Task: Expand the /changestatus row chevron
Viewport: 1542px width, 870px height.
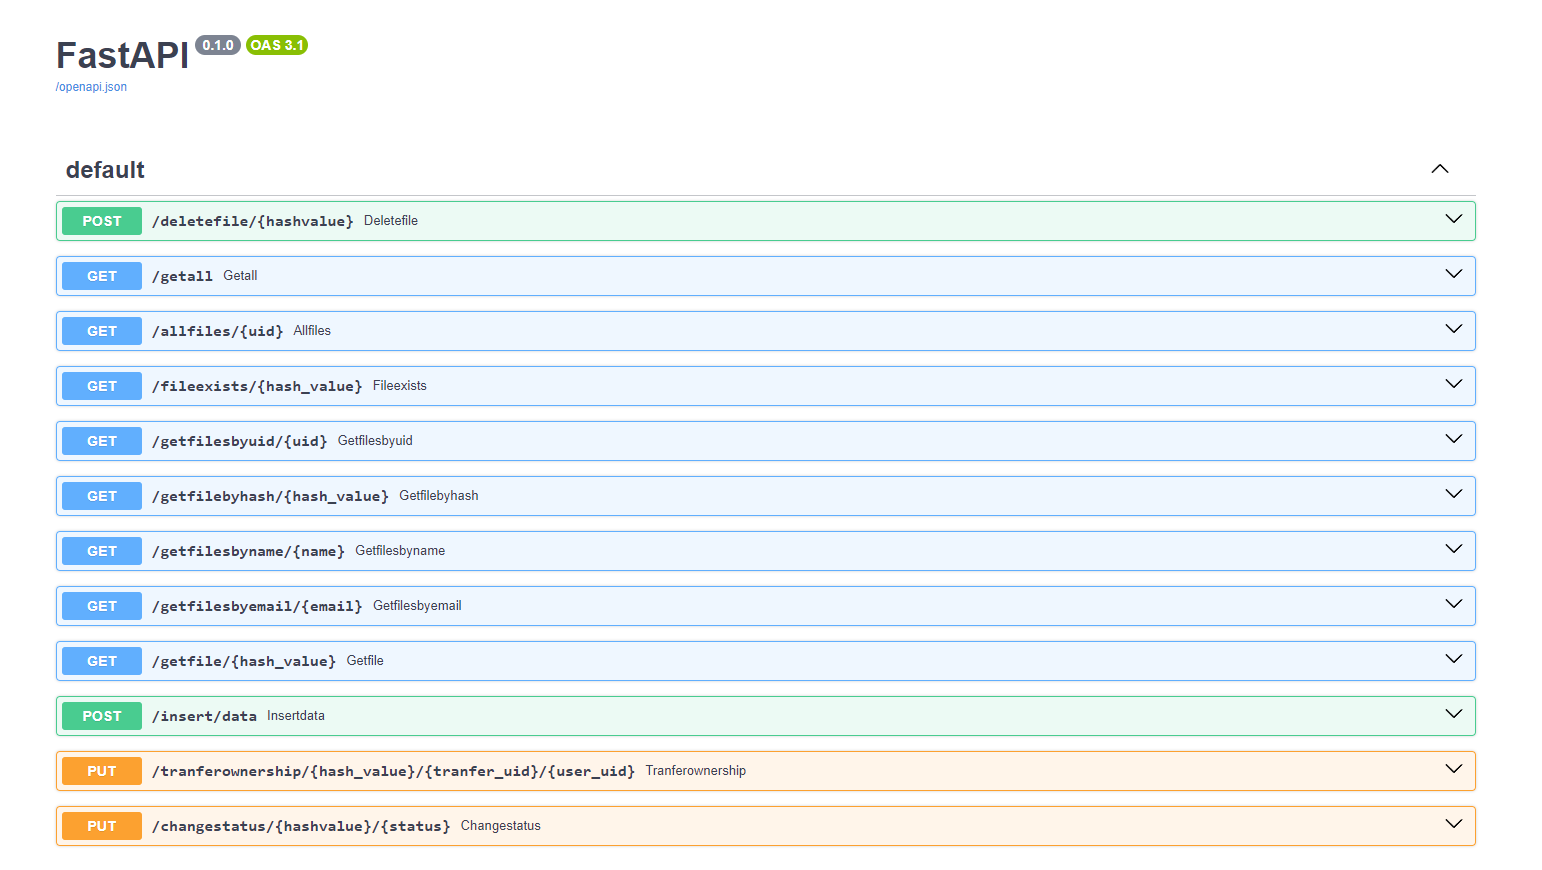Action: (1454, 824)
